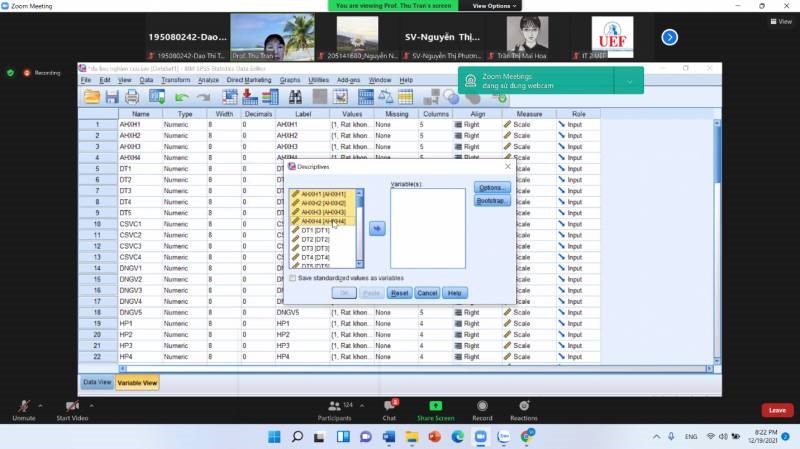Viewport: 800px width, 449px height.
Task: Expand the Zoom webcam notification arrow
Action: [x=629, y=80]
